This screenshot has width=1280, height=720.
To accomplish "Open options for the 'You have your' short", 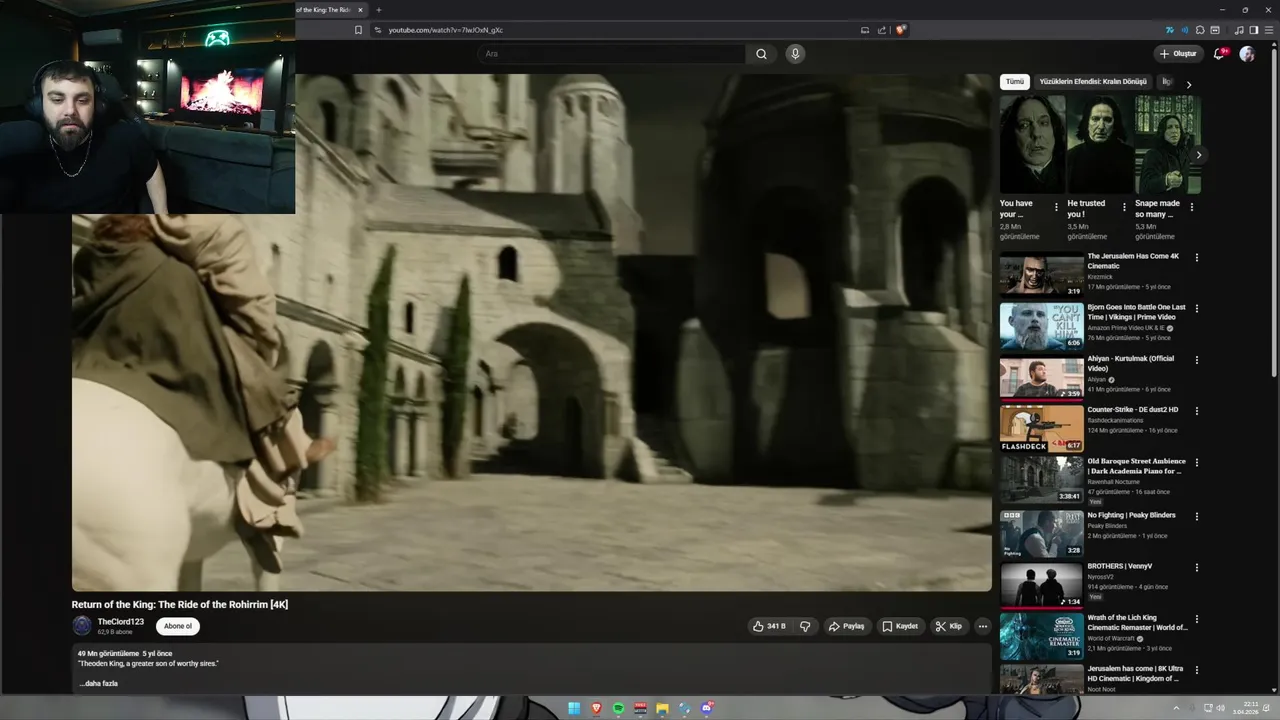I will [x=1056, y=207].
